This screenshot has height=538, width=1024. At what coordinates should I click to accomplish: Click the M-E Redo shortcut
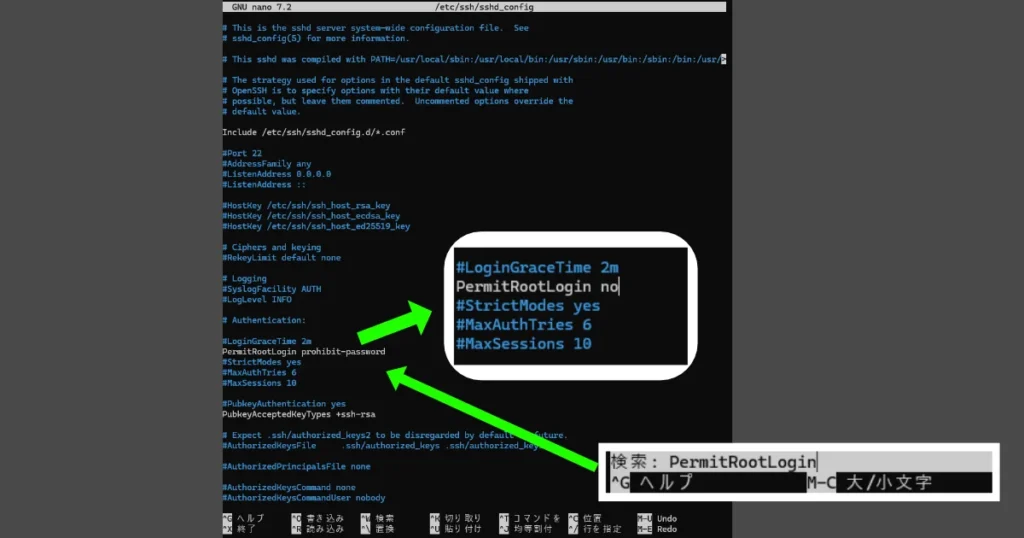(x=657, y=529)
